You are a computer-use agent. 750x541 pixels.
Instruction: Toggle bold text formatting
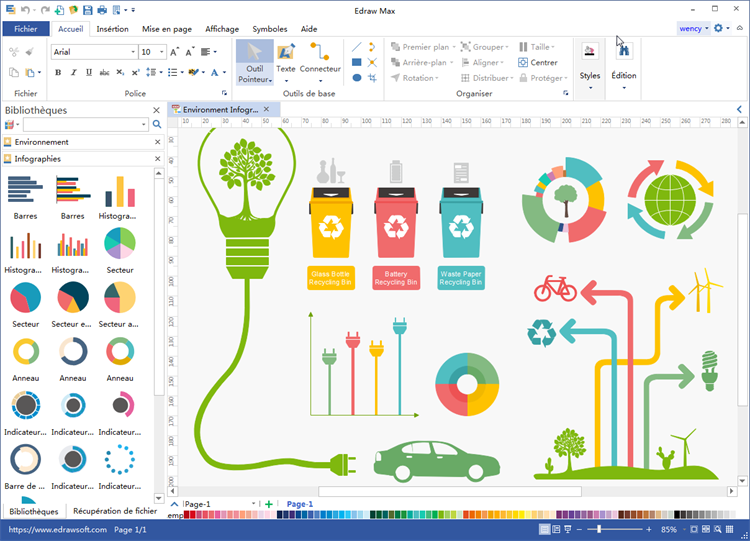[x=58, y=72]
